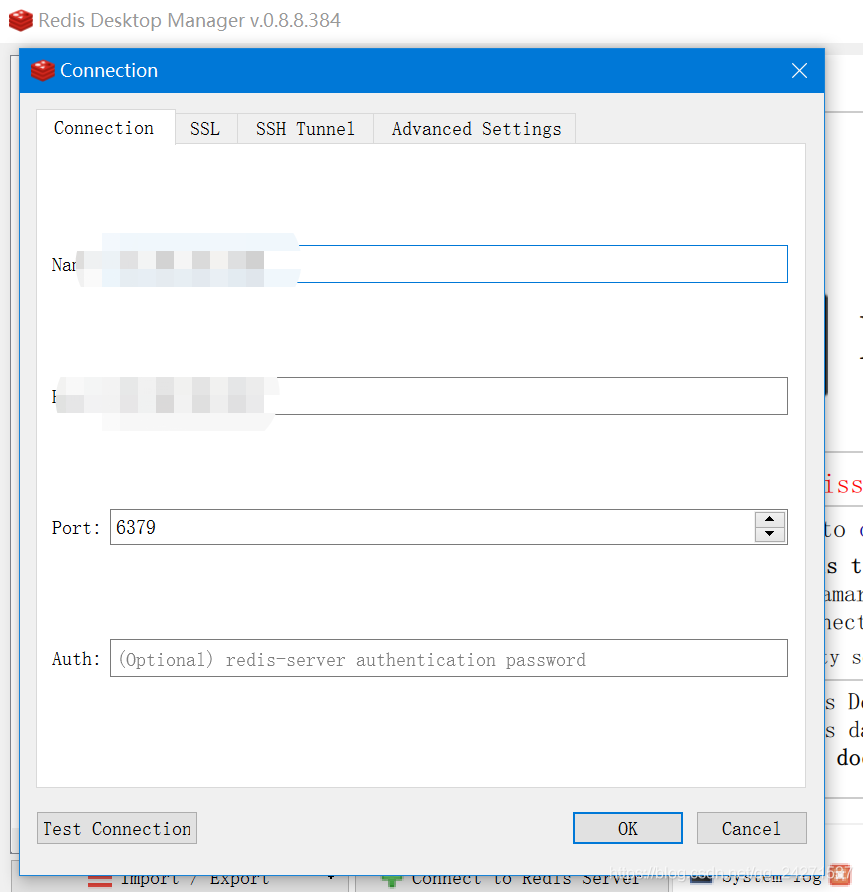Open the Import / Export dropdown arrow

point(330,877)
